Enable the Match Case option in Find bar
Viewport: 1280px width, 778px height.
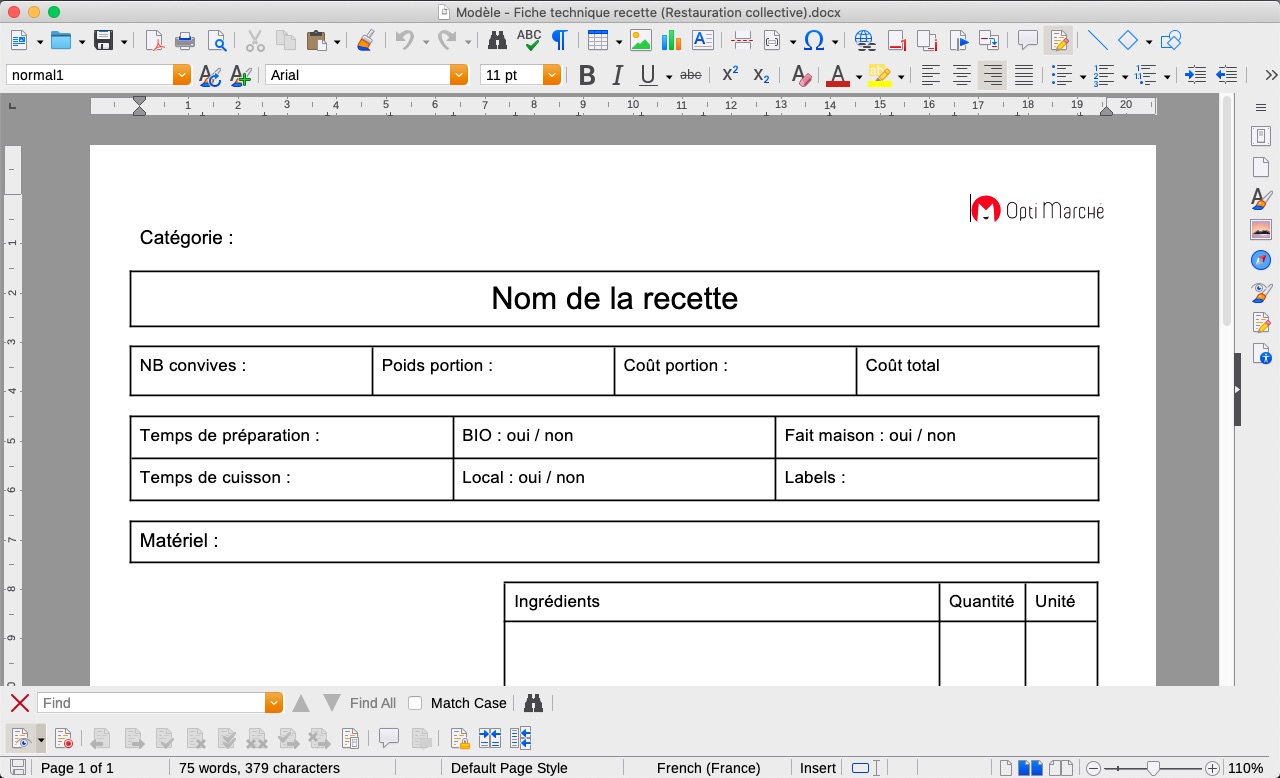click(x=414, y=703)
